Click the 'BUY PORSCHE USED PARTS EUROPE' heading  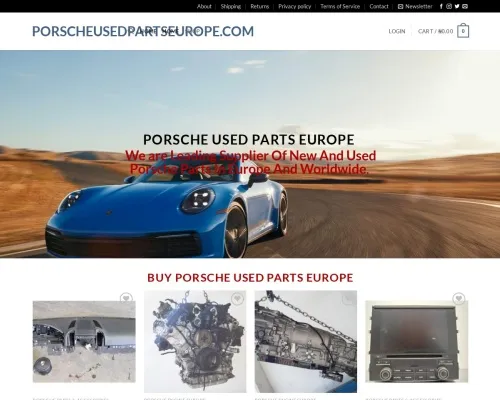tap(250, 278)
